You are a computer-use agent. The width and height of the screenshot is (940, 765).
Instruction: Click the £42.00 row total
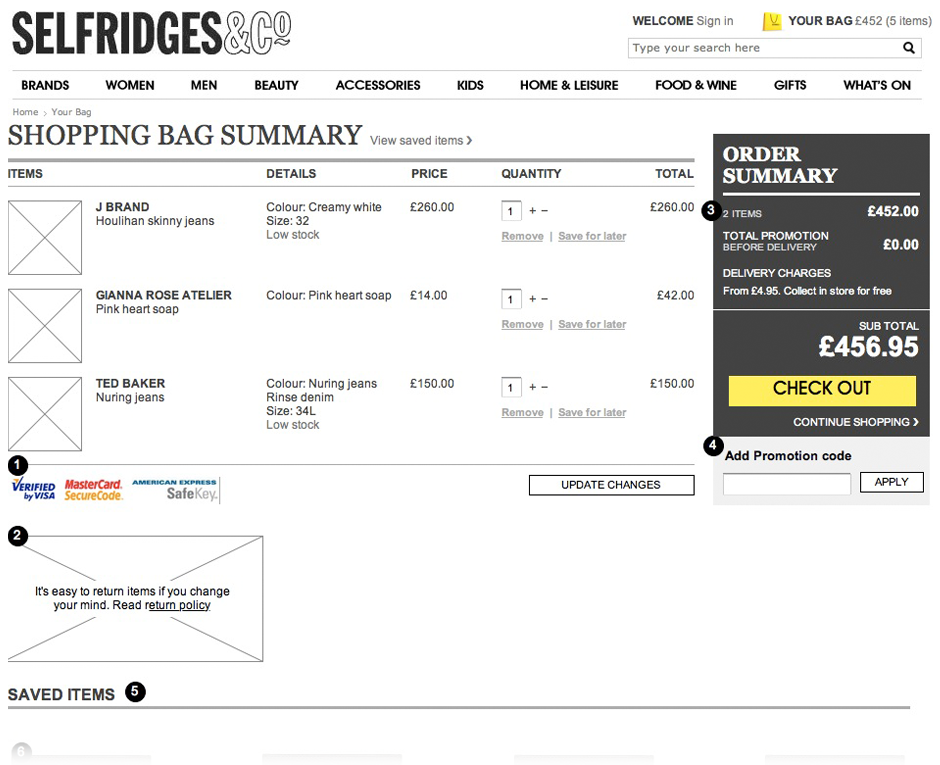coord(676,295)
